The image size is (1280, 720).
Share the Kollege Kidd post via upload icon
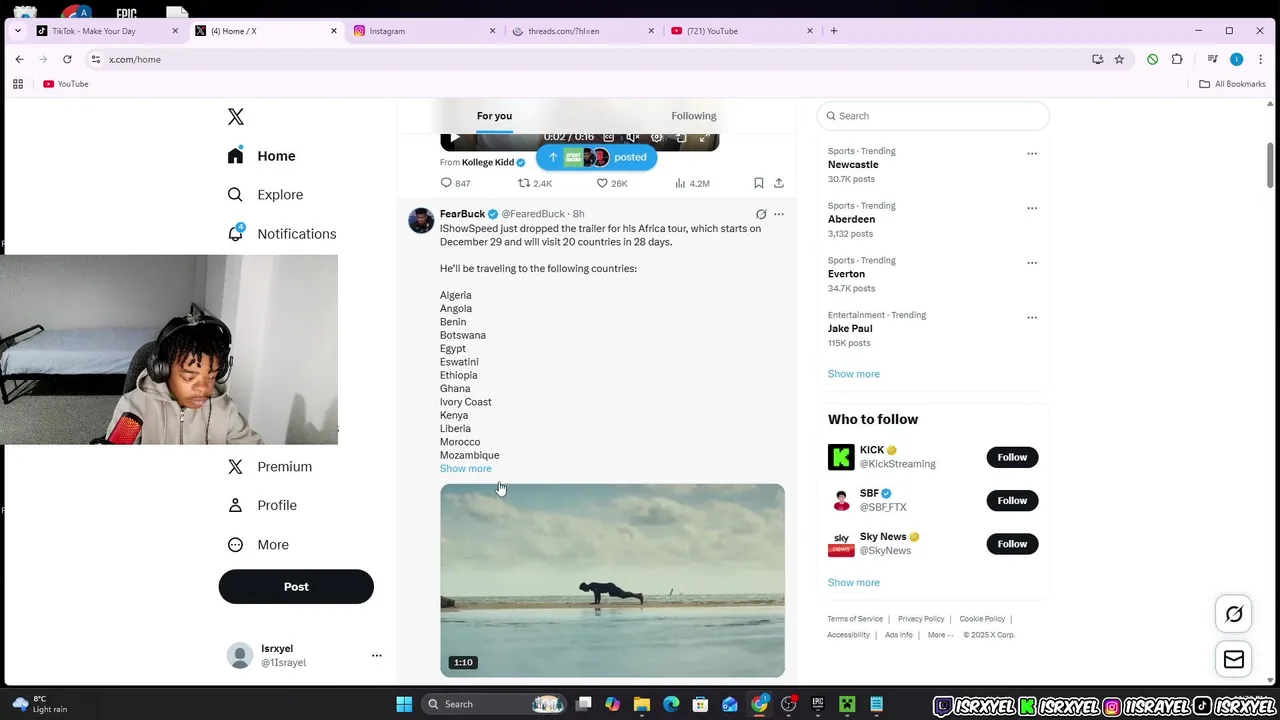coord(779,183)
